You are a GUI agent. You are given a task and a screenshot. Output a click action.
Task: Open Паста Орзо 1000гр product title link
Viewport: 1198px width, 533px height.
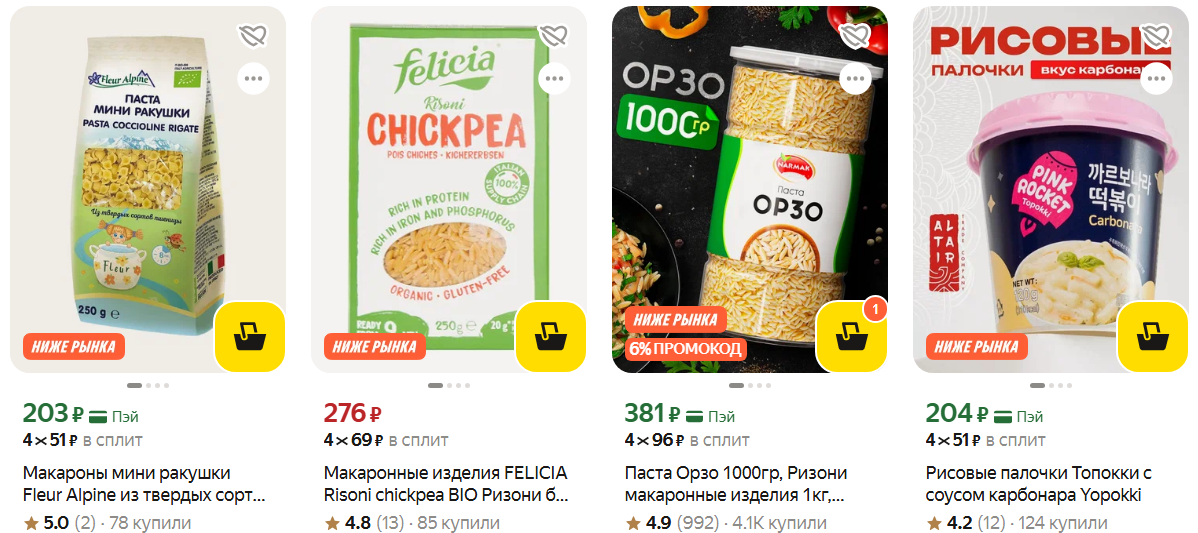[x=736, y=484]
